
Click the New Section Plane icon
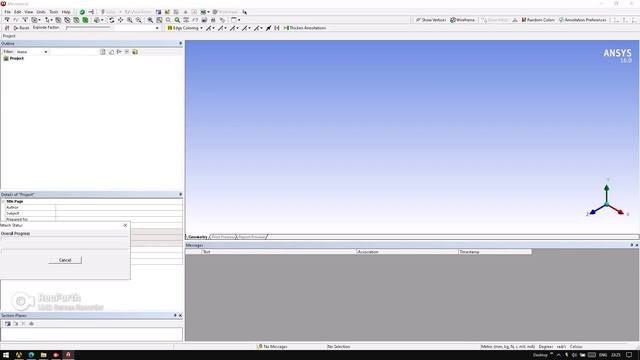click(8, 324)
